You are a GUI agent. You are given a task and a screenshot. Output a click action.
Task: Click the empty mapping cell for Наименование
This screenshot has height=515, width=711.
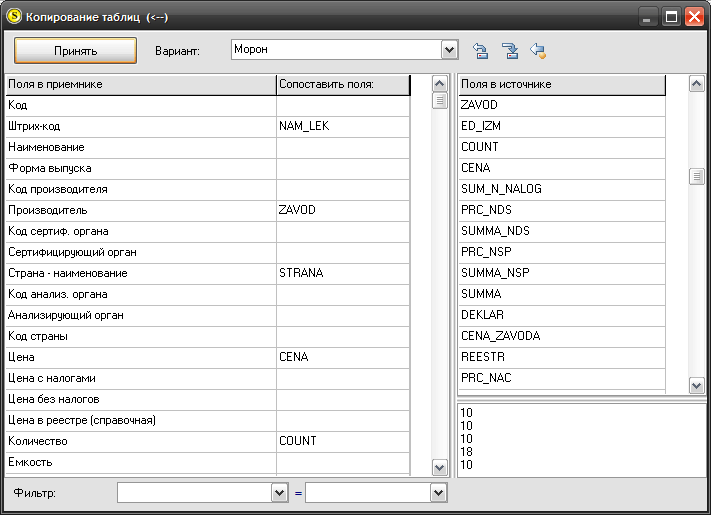(343, 147)
